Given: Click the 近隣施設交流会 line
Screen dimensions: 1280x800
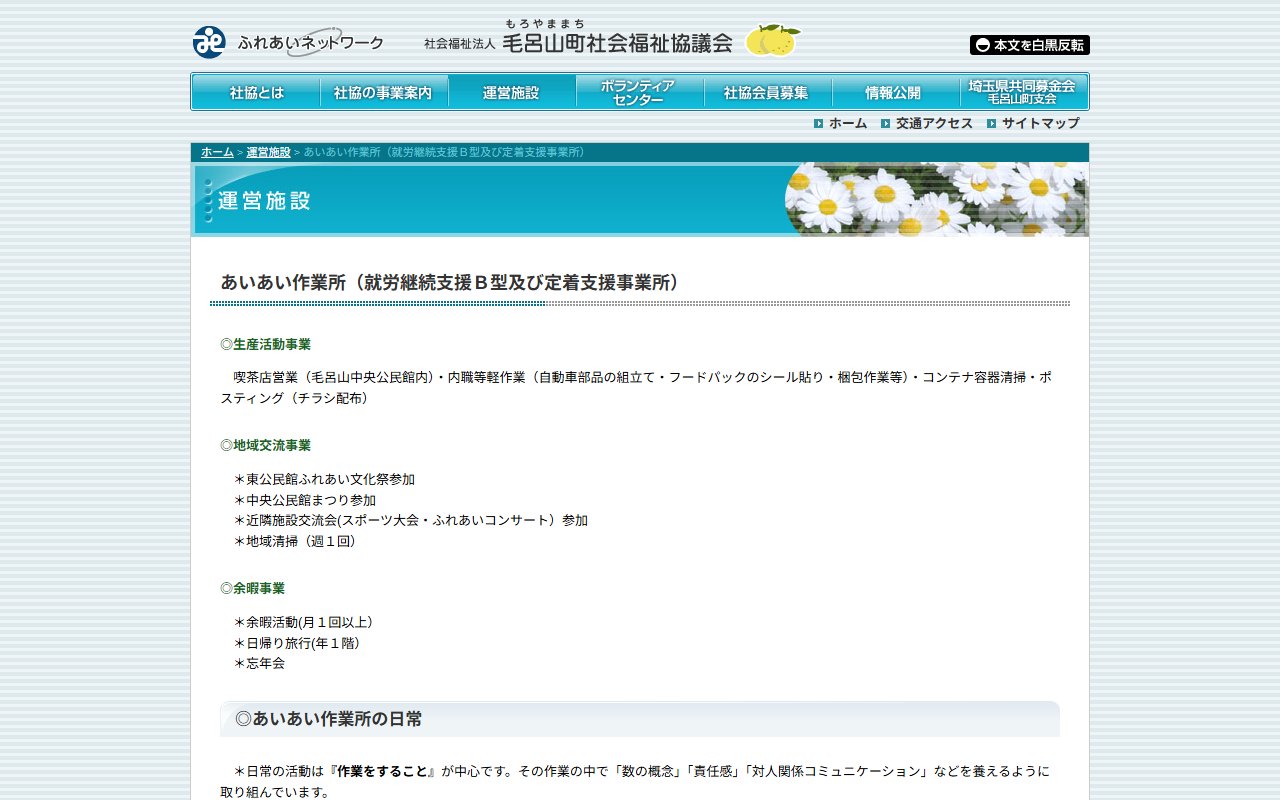Looking at the screenshot, I should [410, 520].
